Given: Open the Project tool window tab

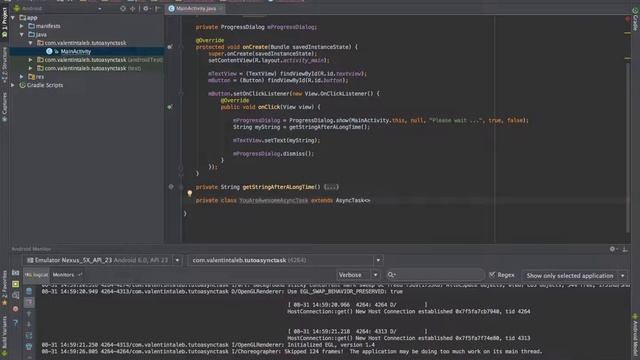Looking at the screenshot, I should tap(4, 22).
